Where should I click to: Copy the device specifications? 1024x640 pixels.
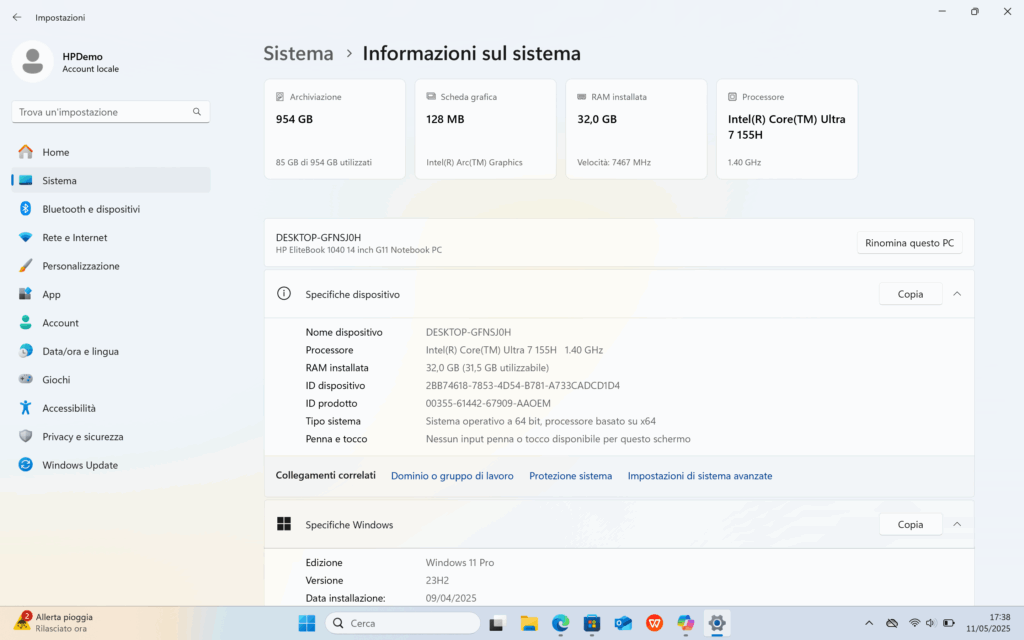pos(910,294)
